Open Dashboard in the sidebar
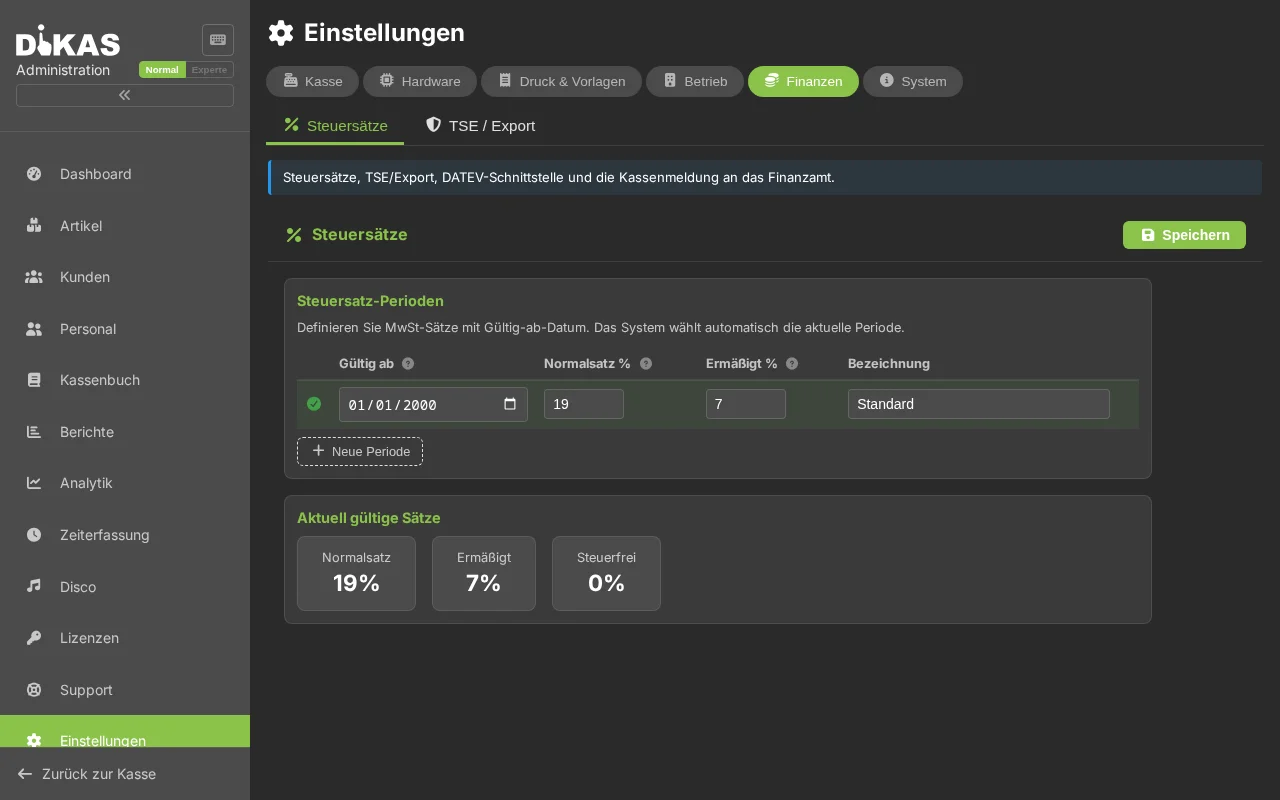 pyautogui.click(x=125, y=174)
